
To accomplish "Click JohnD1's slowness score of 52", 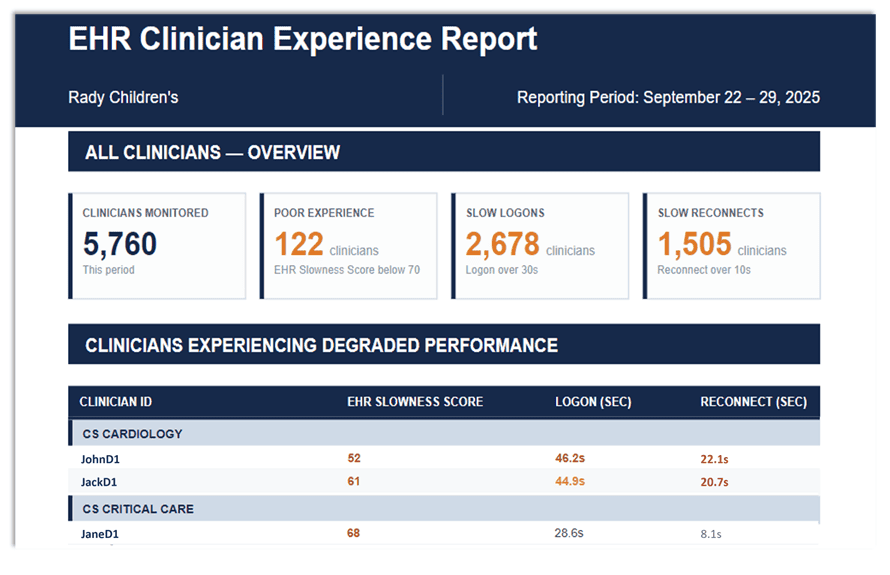I will pyautogui.click(x=354, y=458).
